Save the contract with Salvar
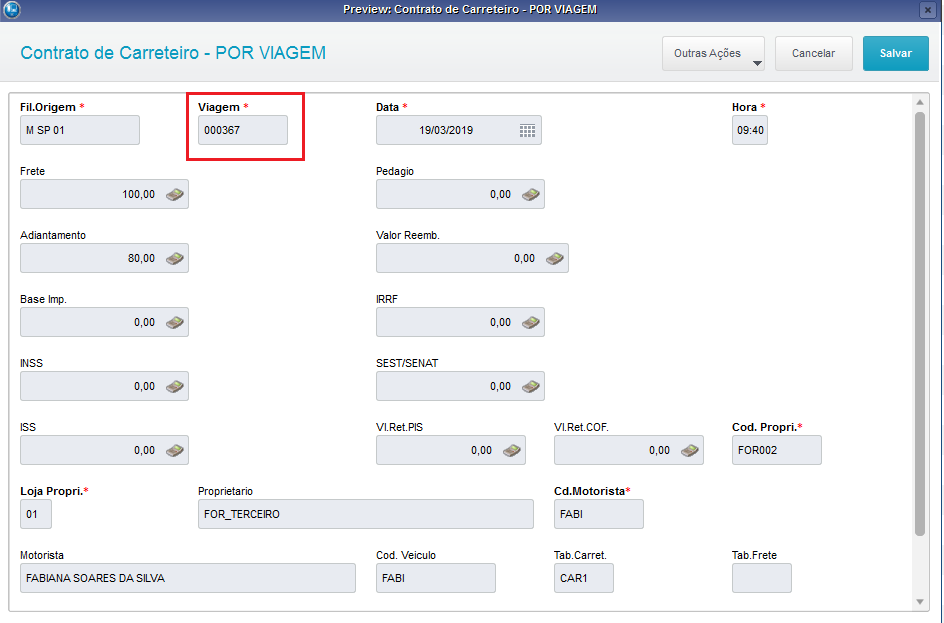Viewport: 944px width, 623px height. (x=896, y=54)
